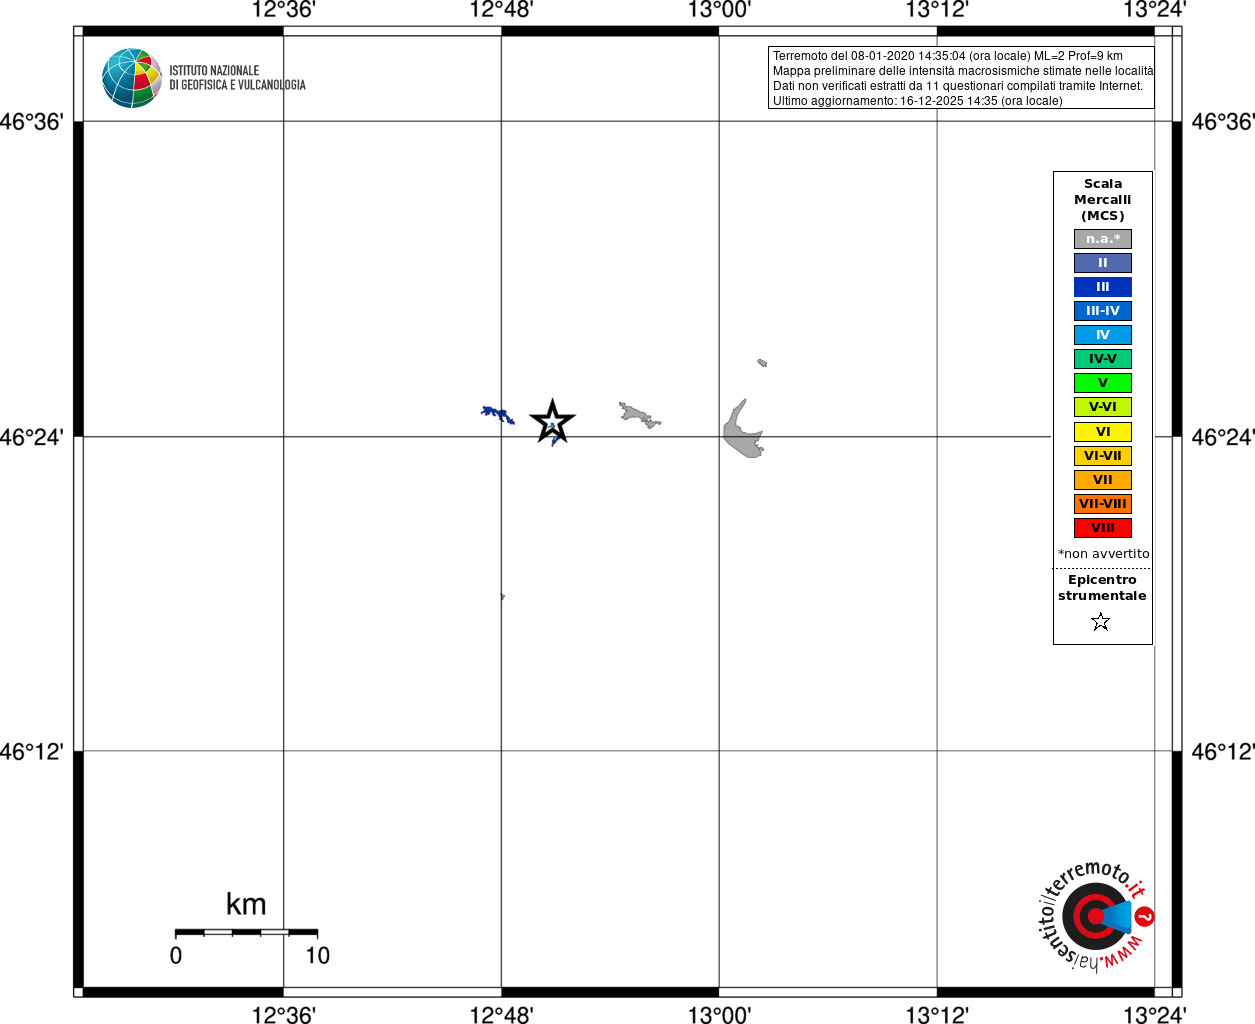Click the 'Dati non verificati' line
The image size is (1255, 1024).
957,86
